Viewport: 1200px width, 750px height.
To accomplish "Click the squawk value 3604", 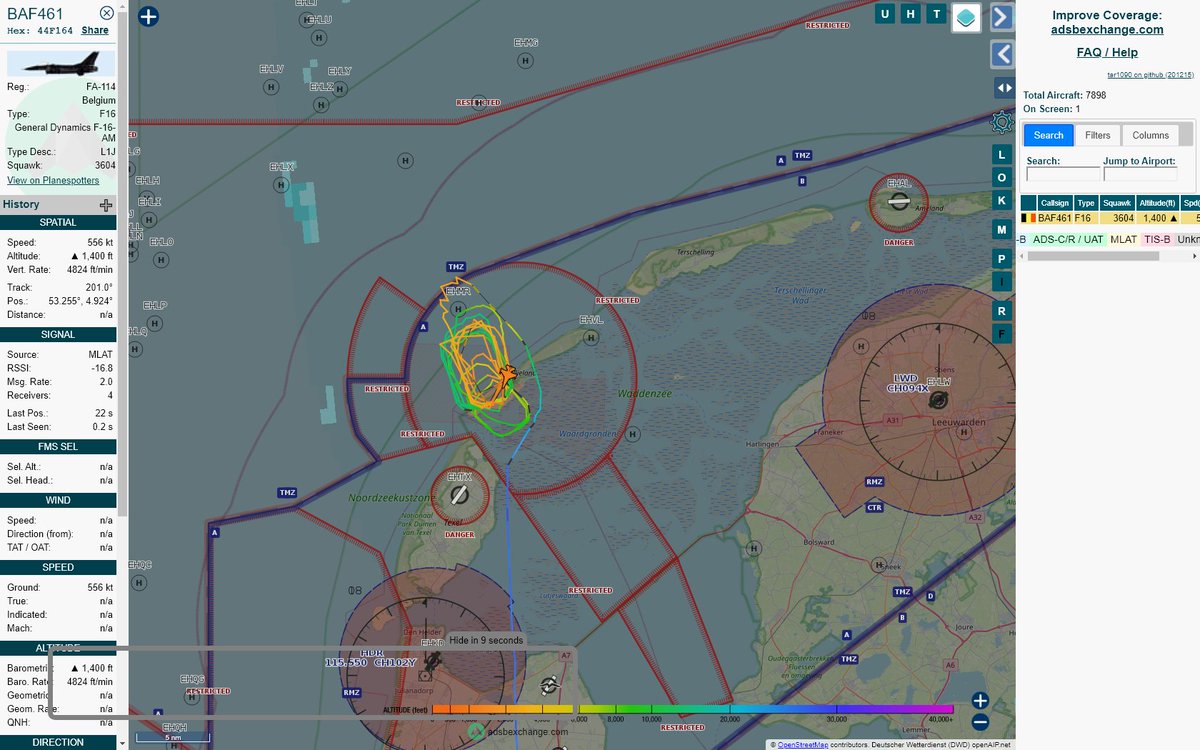I will [x=105, y=166].
